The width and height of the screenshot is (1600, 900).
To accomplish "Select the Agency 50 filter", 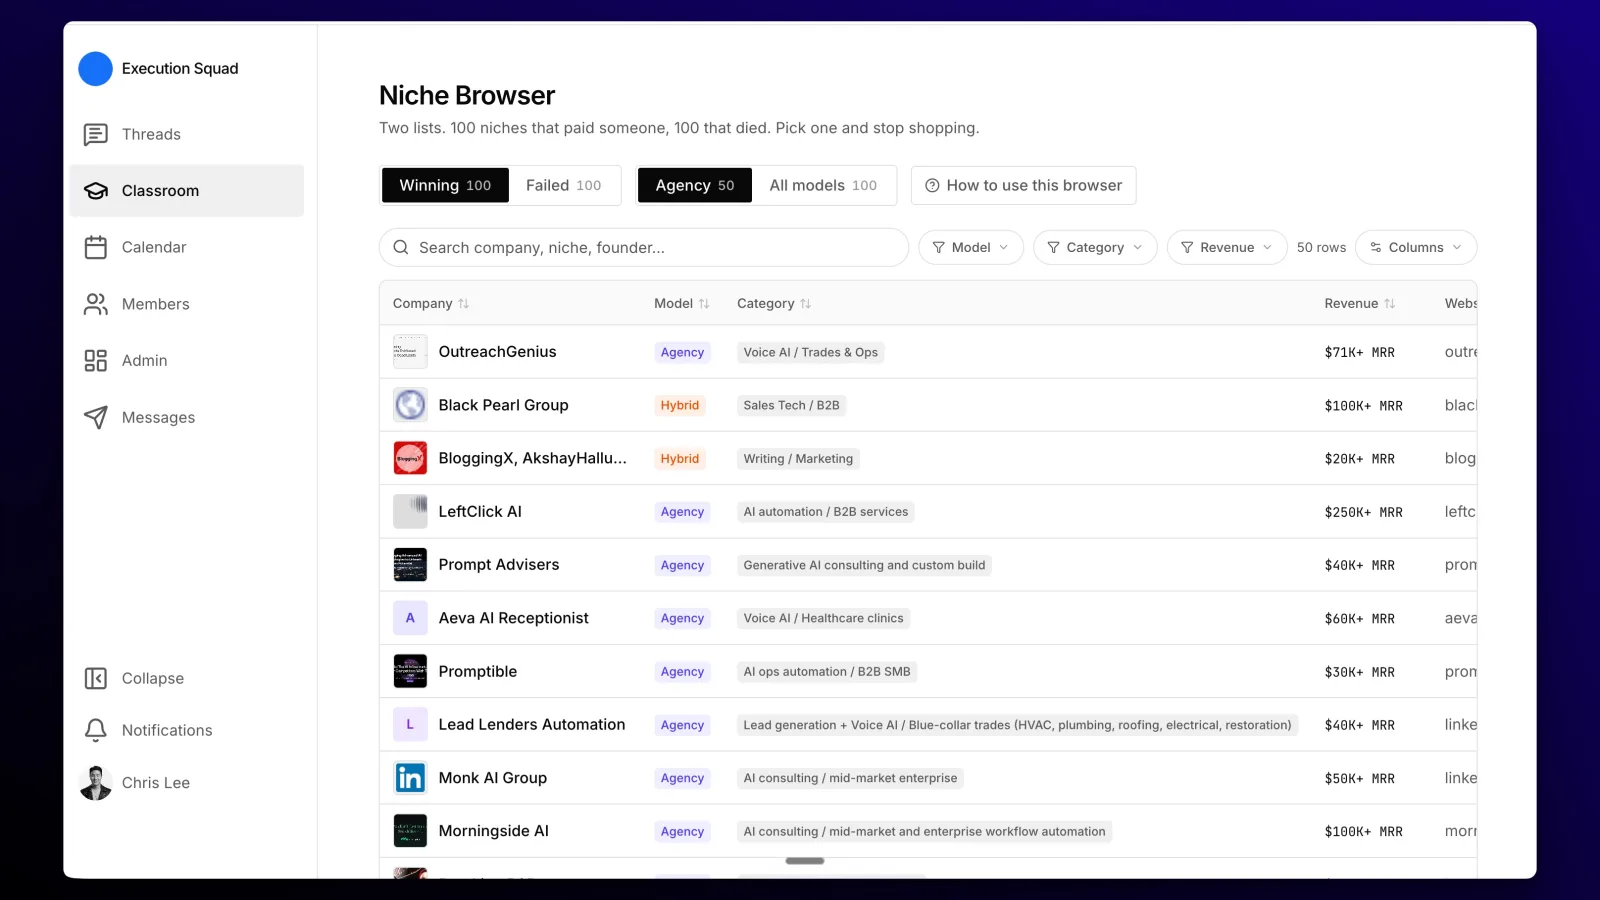I will point(695,185).
